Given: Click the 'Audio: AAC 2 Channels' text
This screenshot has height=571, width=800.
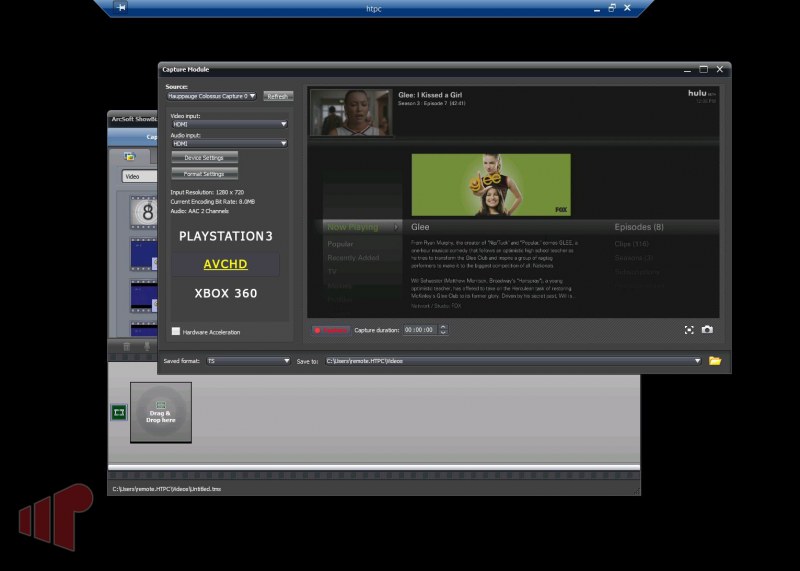Looking at the screenshot, I should (199, 211).
